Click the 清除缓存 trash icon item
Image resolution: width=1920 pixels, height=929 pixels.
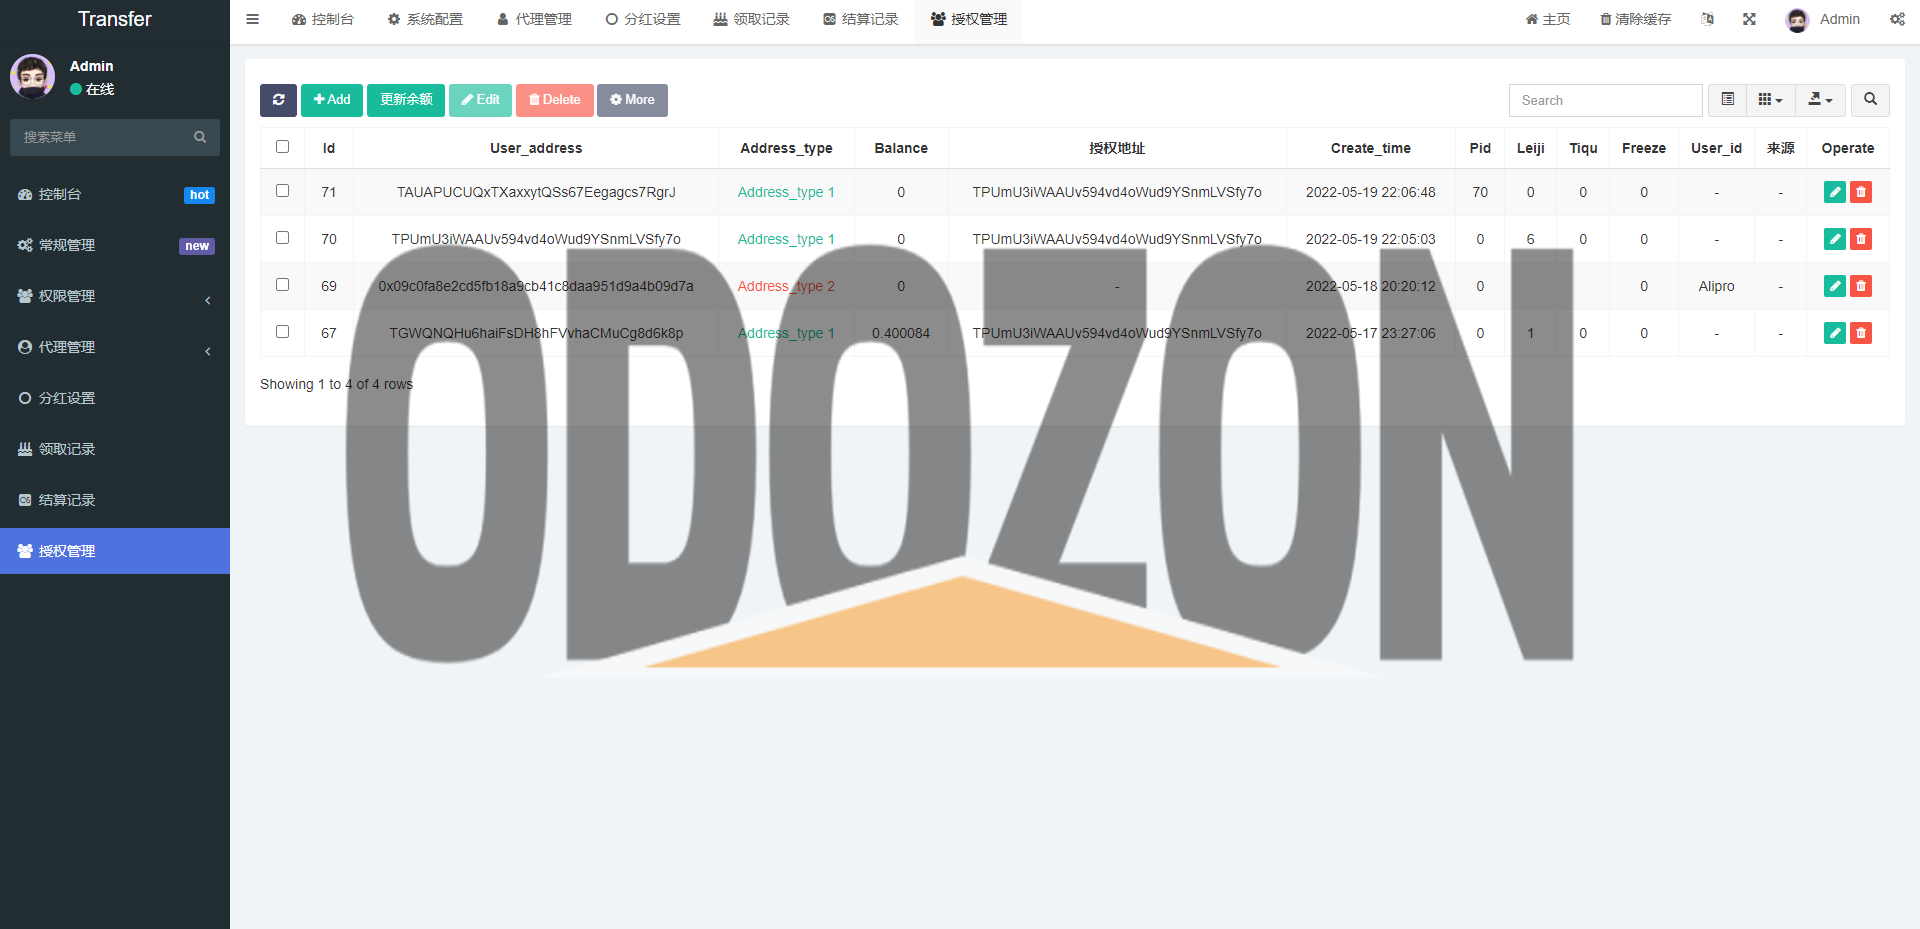[x=1635, y=19]
